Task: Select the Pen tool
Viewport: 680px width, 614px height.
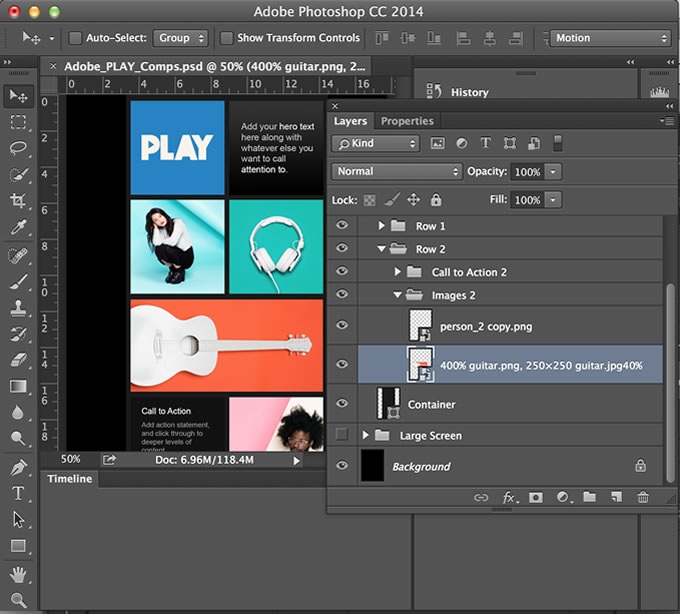Action: click(x=18, y=467)
